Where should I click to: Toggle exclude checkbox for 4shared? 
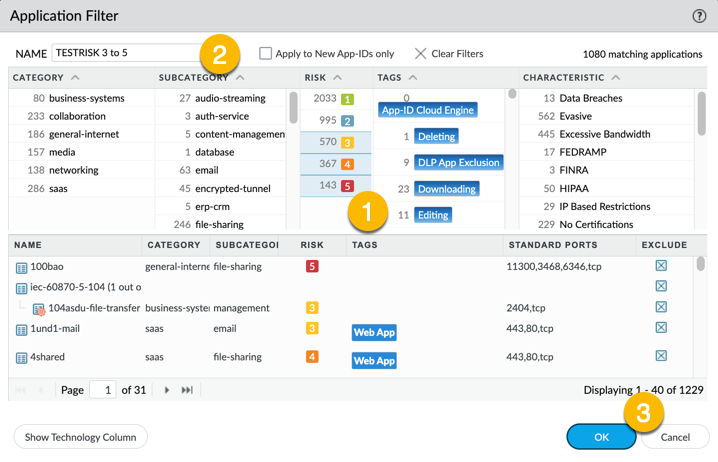(x=661, y=356)
